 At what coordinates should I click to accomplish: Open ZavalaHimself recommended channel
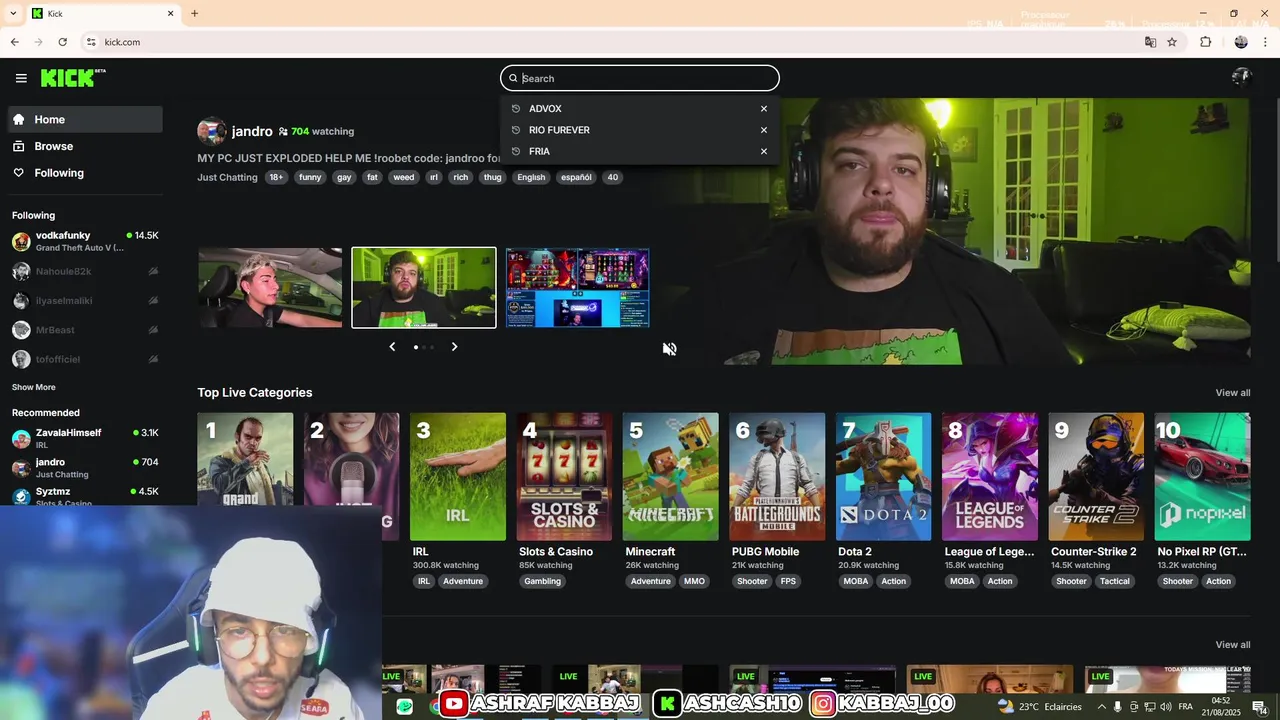(x=85, y=438)
